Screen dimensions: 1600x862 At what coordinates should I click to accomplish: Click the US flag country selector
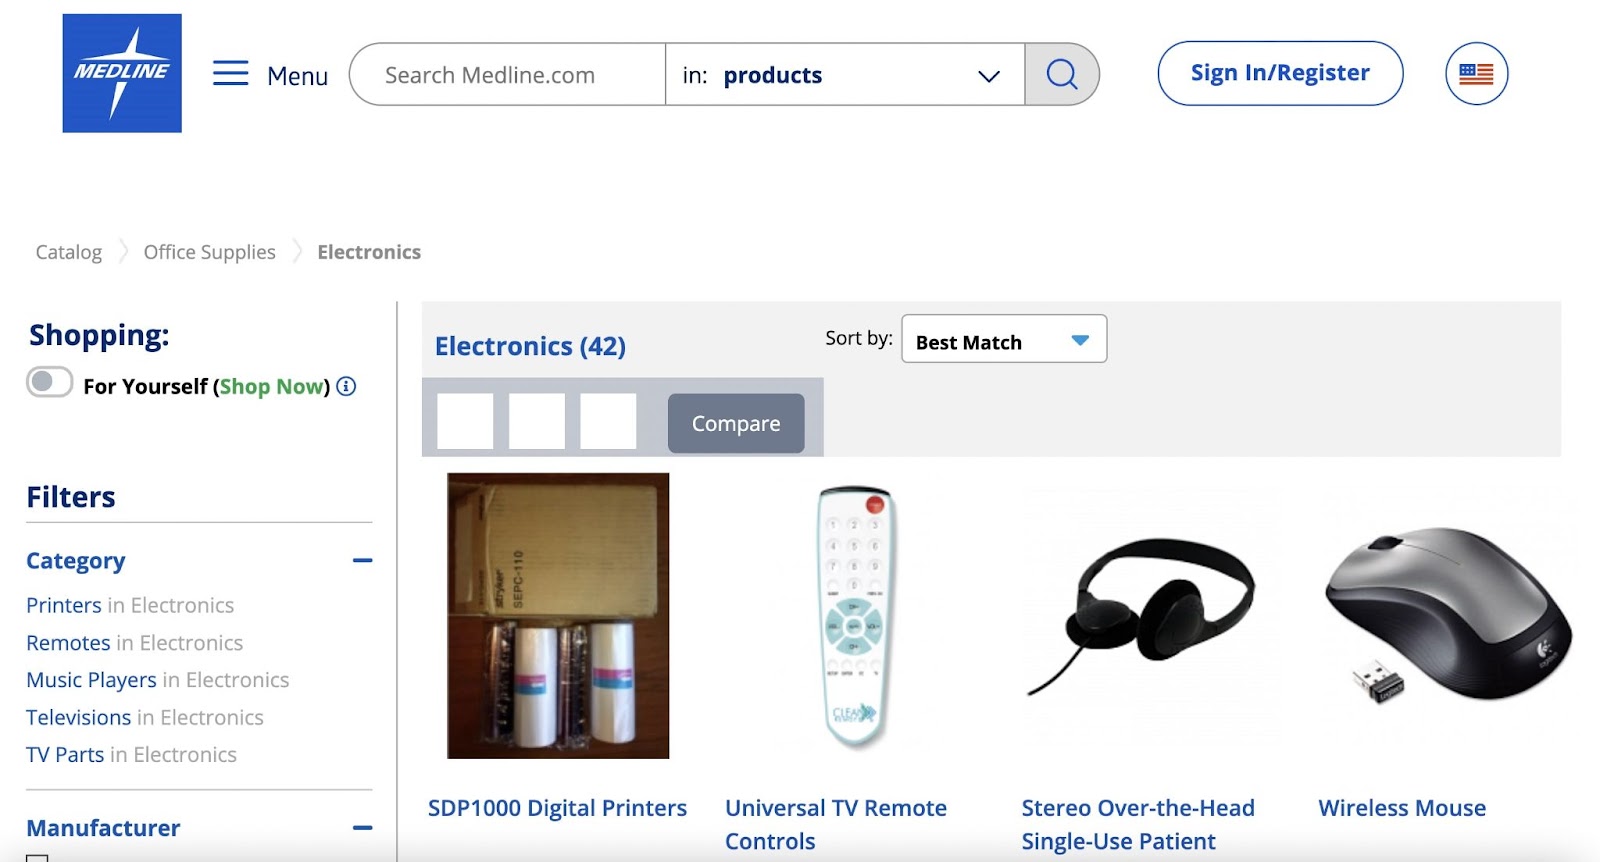[1476, 74]
